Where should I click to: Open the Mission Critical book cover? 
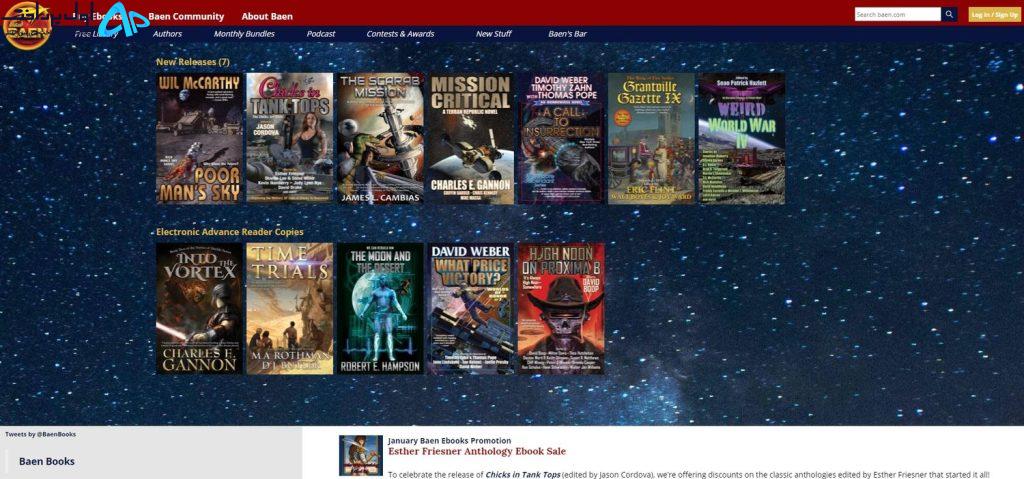pos(470,139)
